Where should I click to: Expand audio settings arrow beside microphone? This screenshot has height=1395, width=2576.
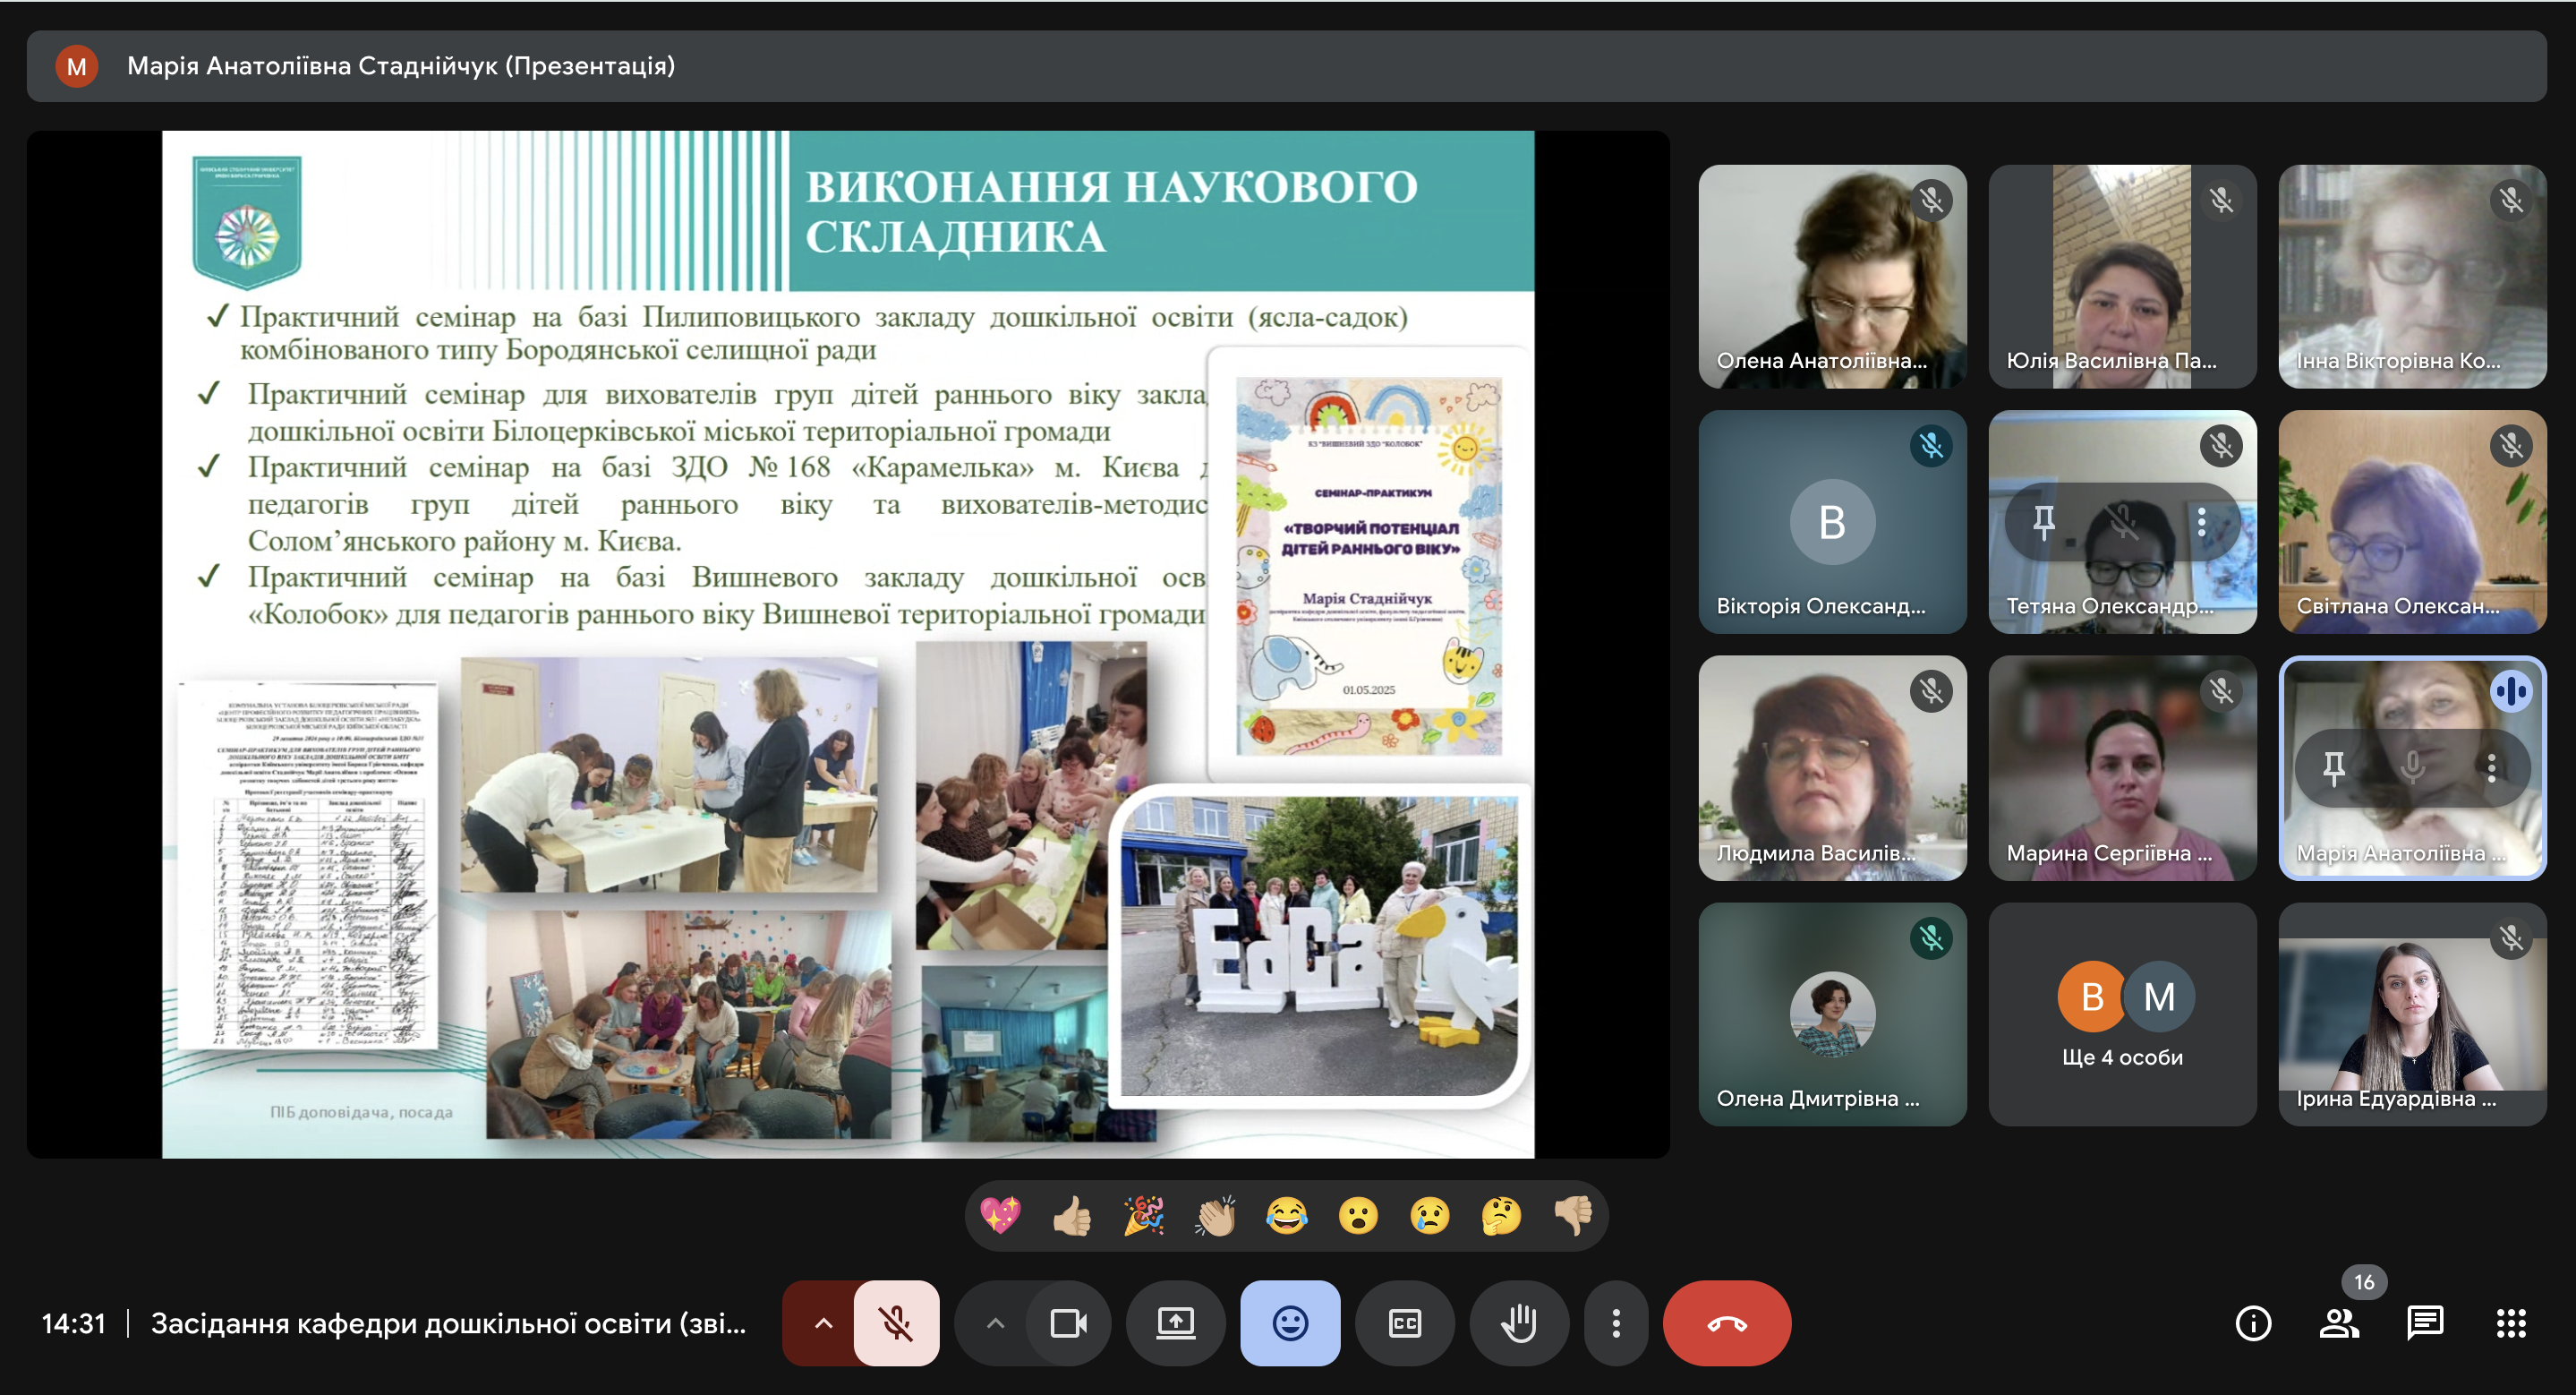coord(823,1323)
